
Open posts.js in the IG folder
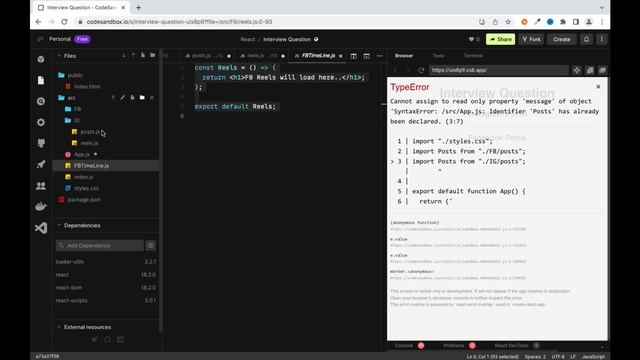pos(90,132)
